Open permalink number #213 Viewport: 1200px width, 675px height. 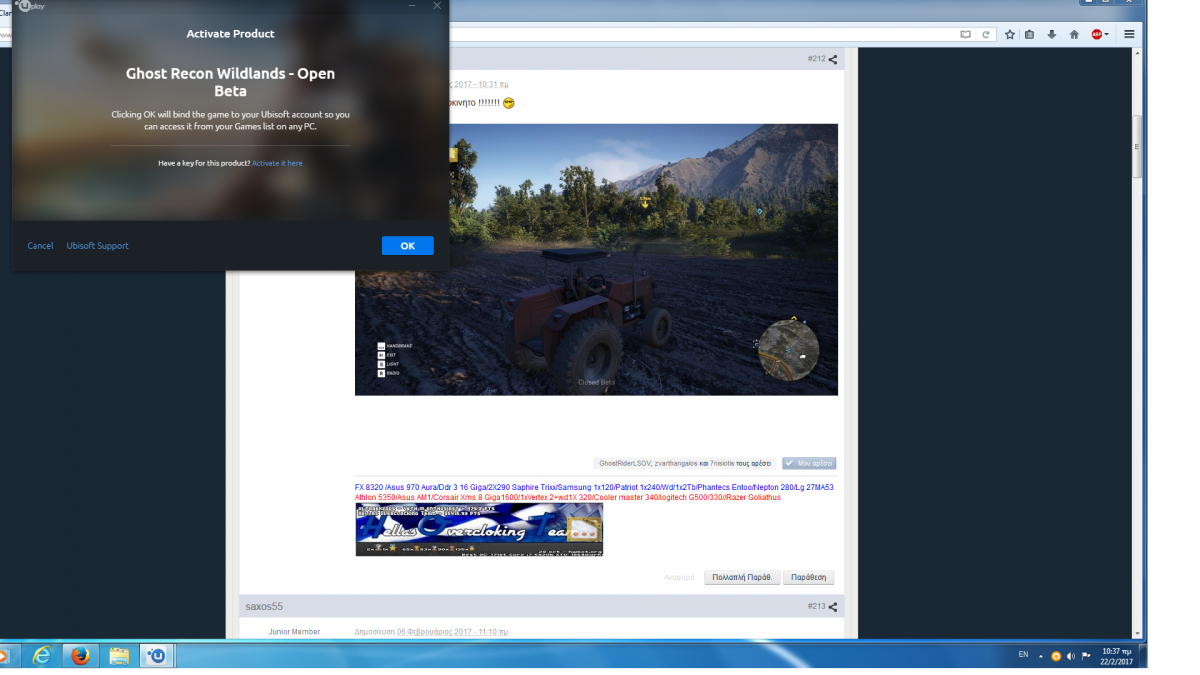816,607
